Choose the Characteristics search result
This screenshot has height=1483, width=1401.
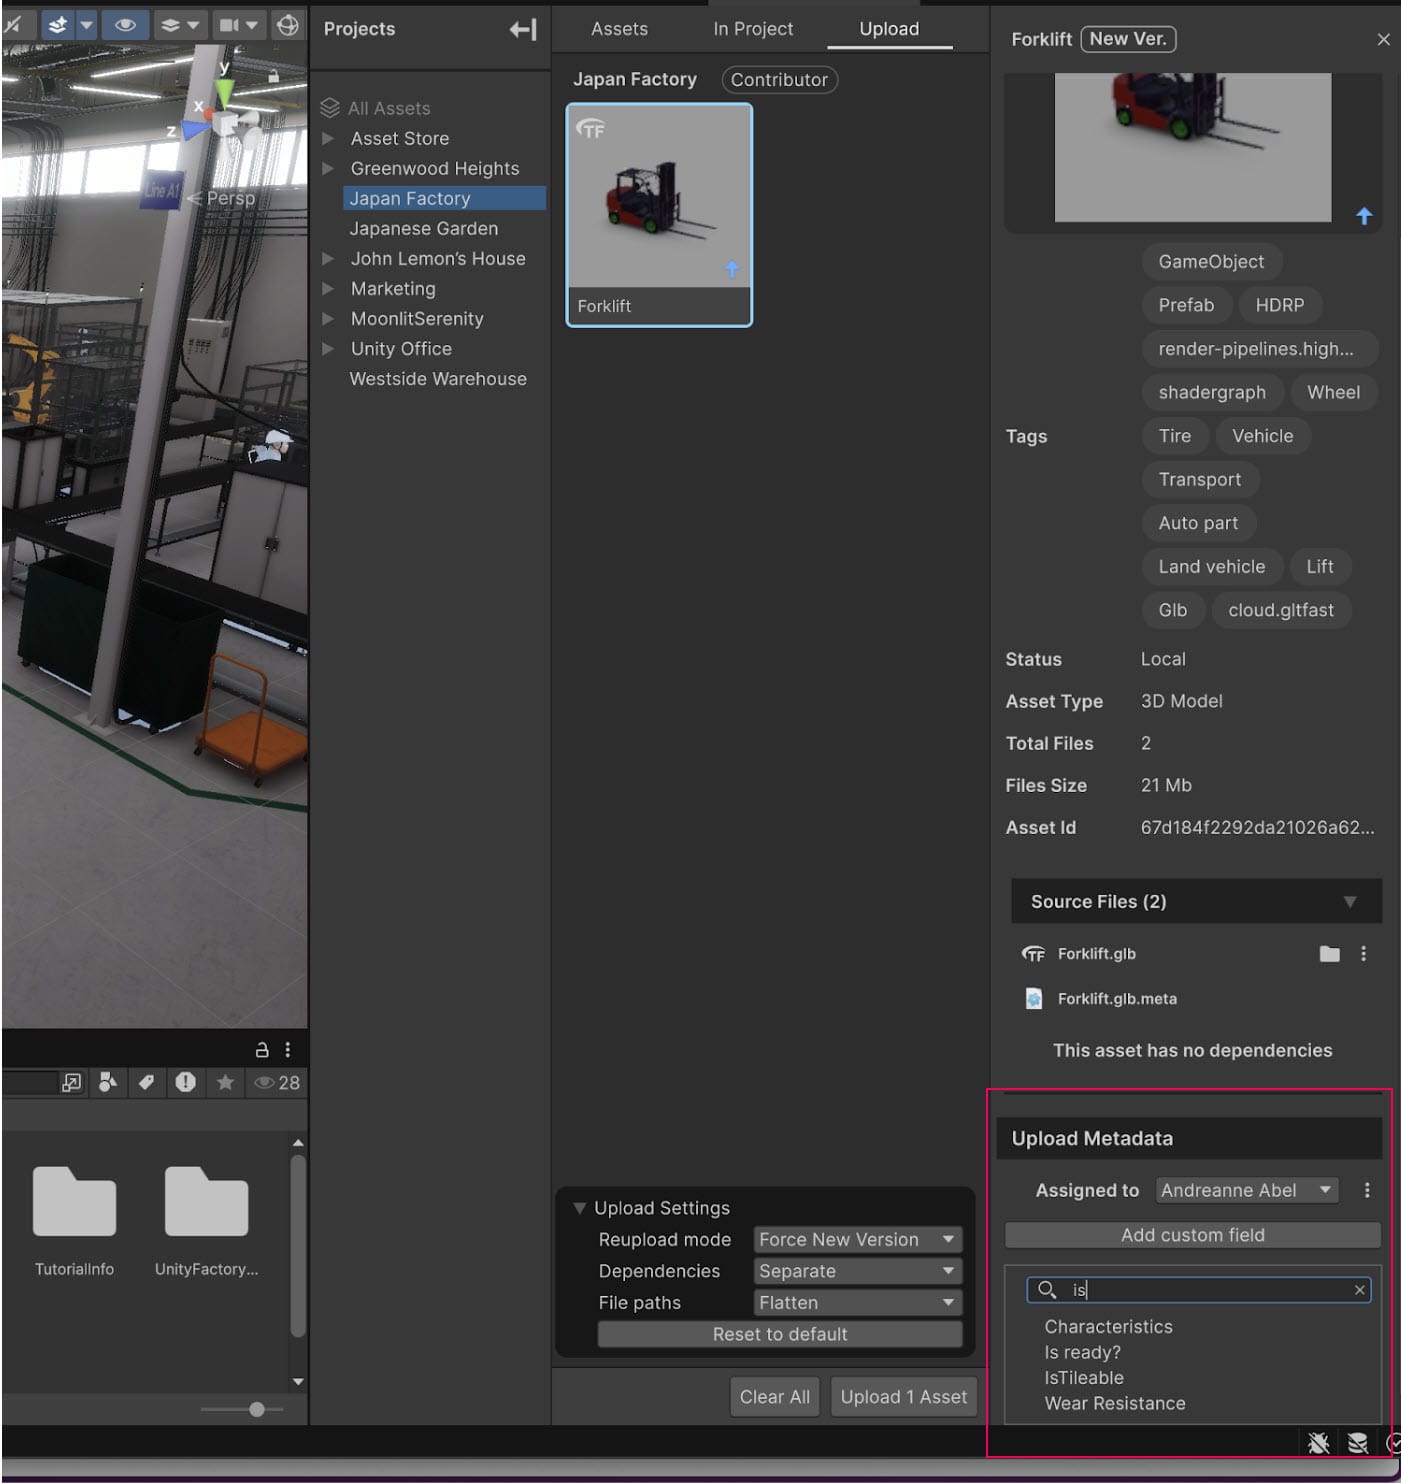(x=1108, y=1327)
